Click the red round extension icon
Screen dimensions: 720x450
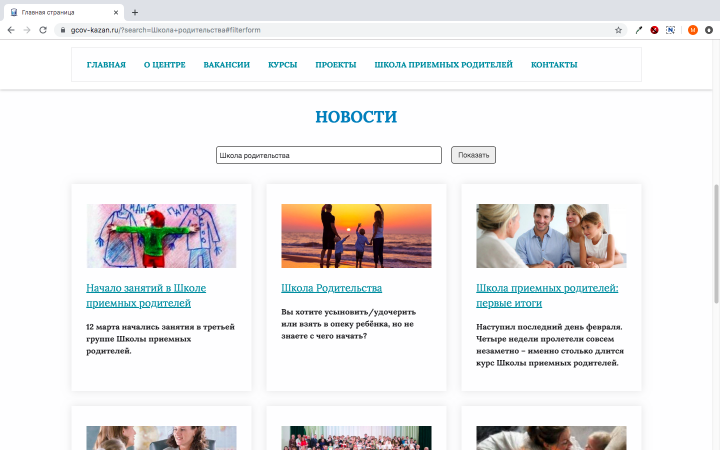click(654, 30)
